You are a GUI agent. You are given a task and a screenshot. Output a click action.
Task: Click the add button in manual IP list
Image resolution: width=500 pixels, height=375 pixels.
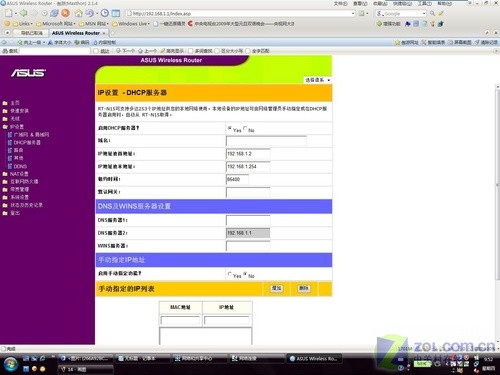point(276,288)
